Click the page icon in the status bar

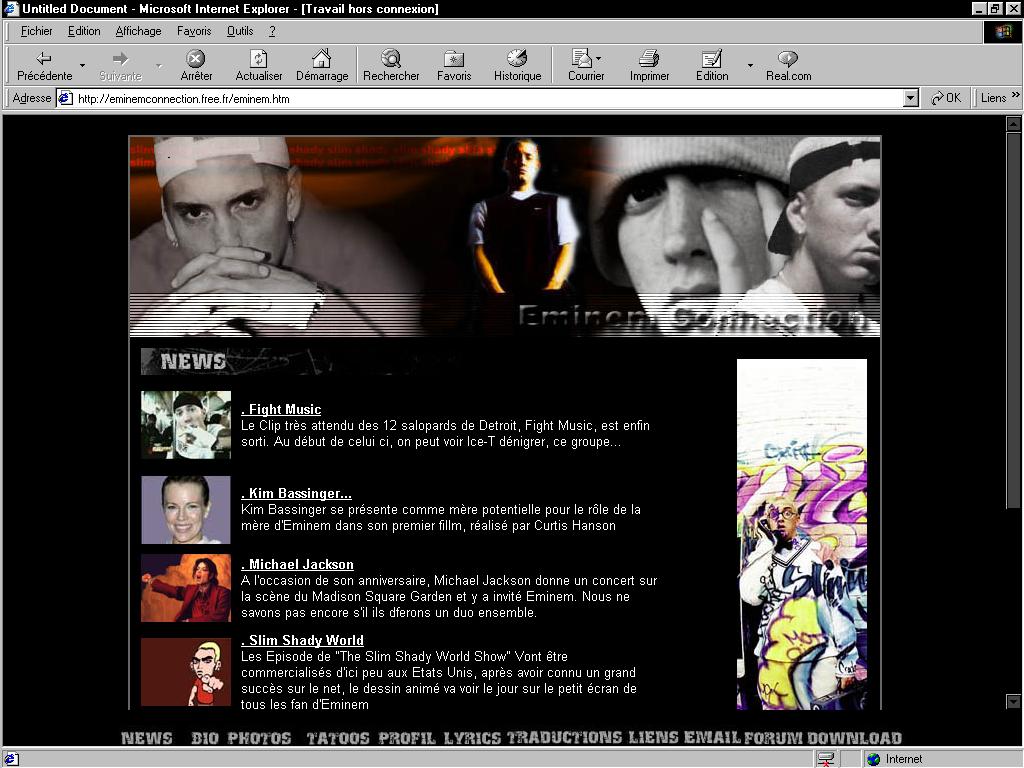[x=12, y=759]
